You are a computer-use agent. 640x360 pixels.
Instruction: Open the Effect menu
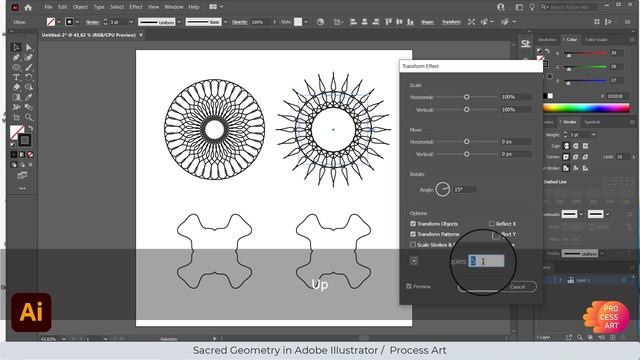[x=136, y=7]
